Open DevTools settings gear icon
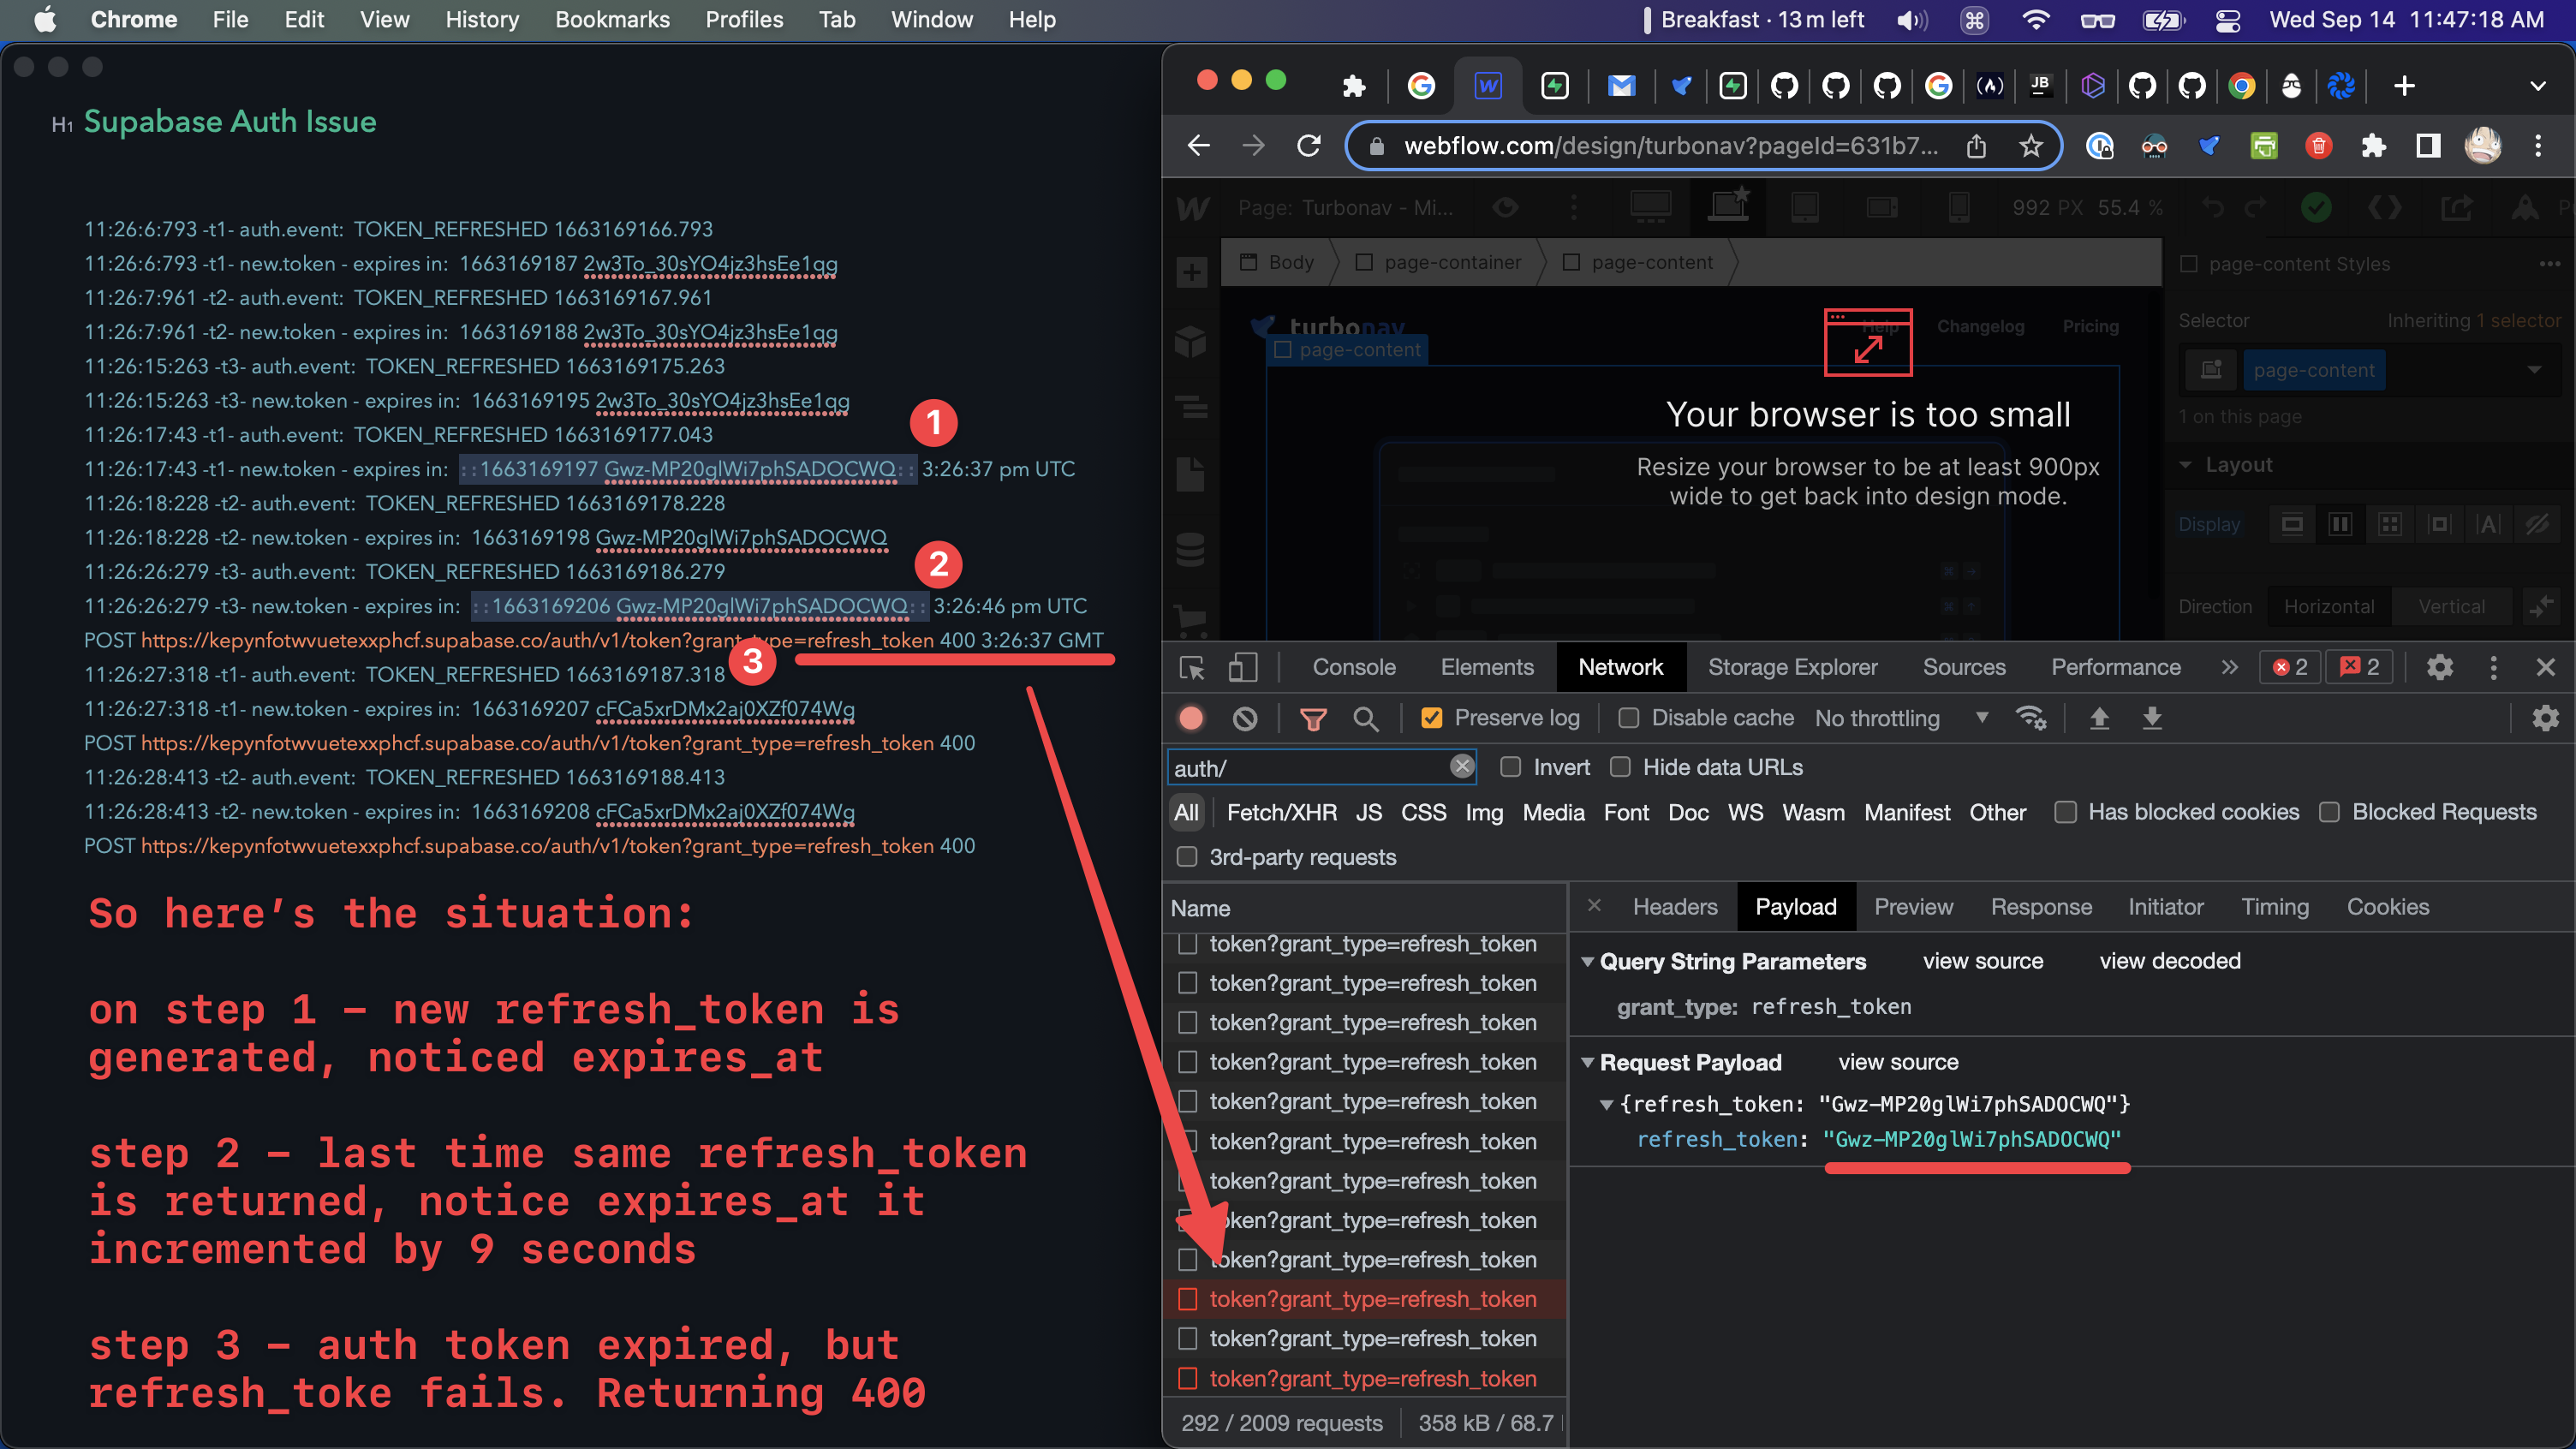 pos(2439,667)
